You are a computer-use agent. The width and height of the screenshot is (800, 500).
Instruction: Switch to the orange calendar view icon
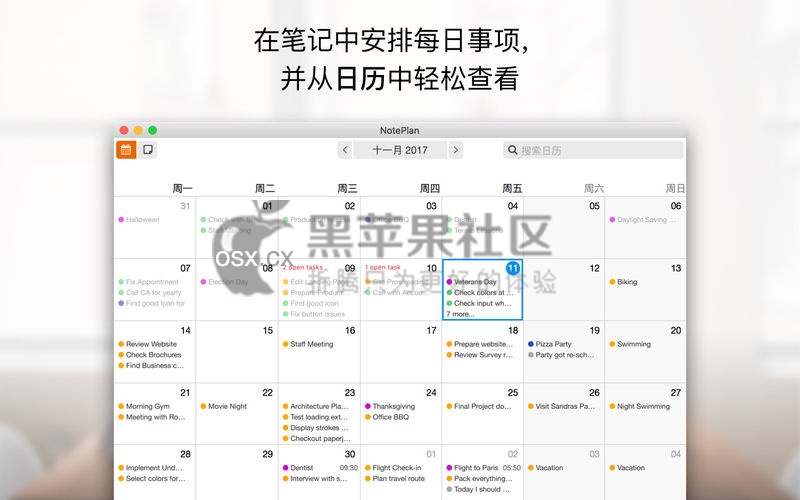[126, 150]
